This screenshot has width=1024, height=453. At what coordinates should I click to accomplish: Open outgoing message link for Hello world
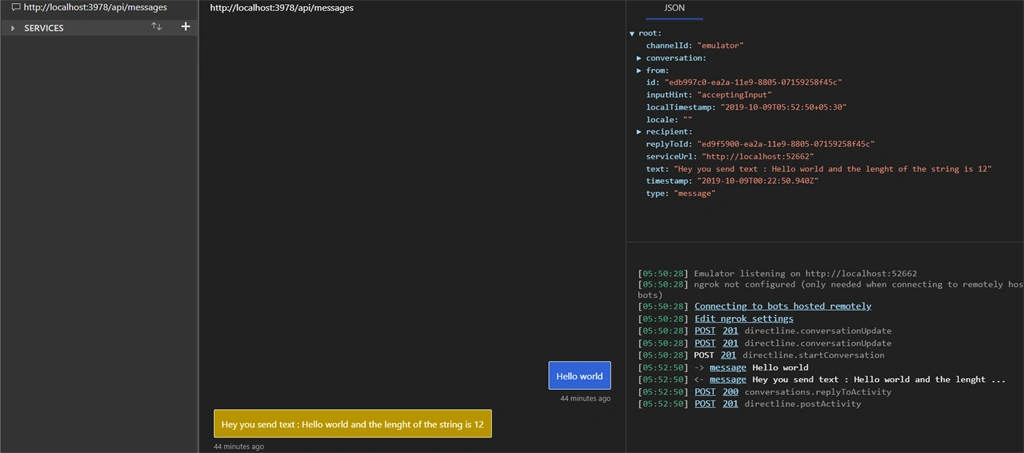[x=728, y=367]
